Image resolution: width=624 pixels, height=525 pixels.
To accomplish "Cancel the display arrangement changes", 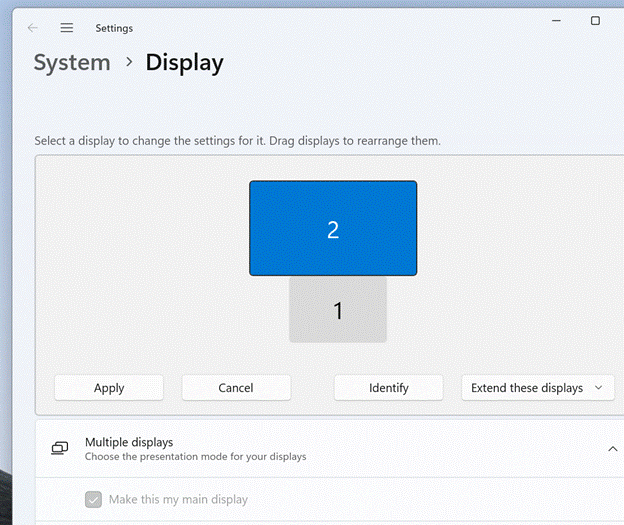I will tap(236, 388).
